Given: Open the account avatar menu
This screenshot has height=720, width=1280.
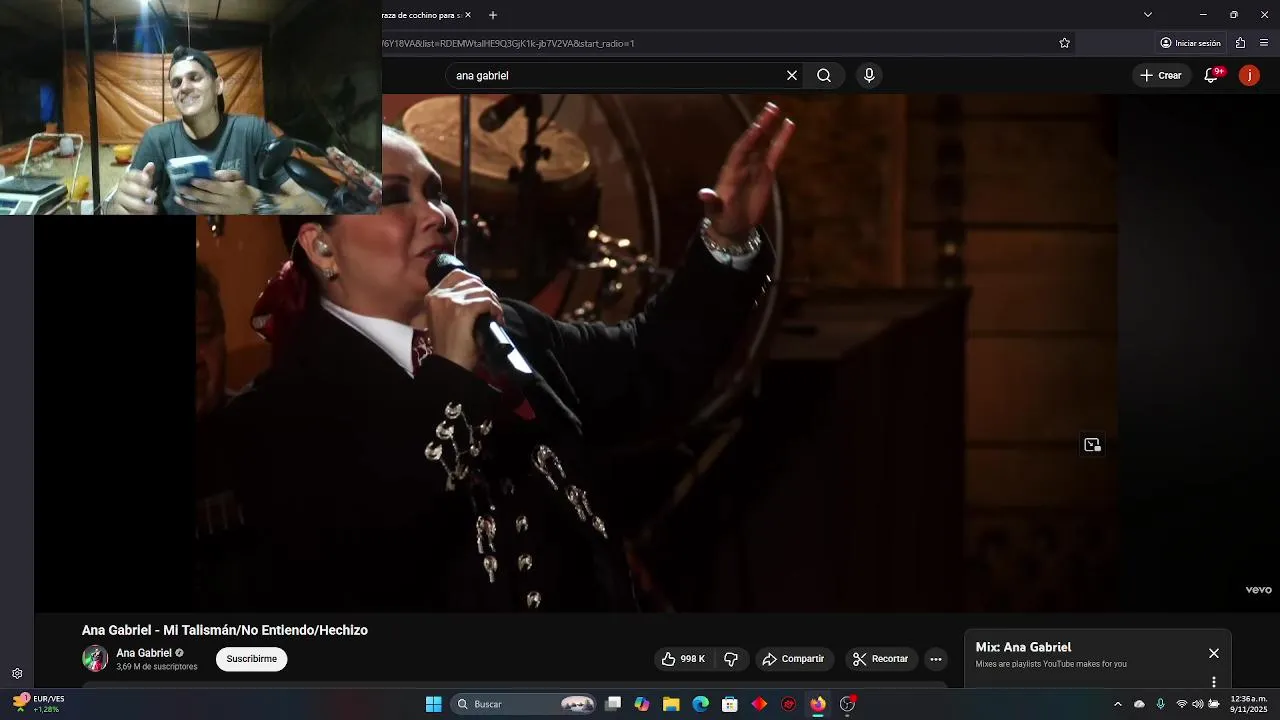Looking at the screenshot, I should pos(1249,75).
